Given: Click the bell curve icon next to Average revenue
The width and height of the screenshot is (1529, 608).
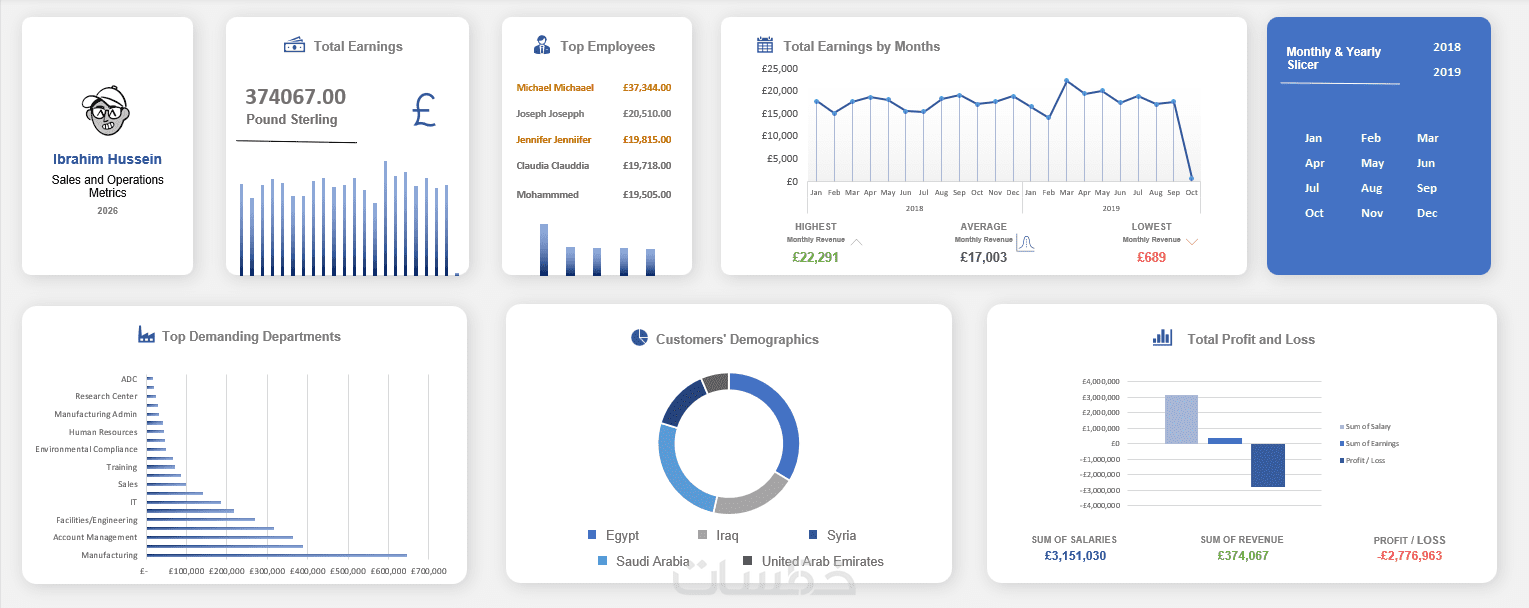Looking at the screenshot, I should (x=1025, y=243).
